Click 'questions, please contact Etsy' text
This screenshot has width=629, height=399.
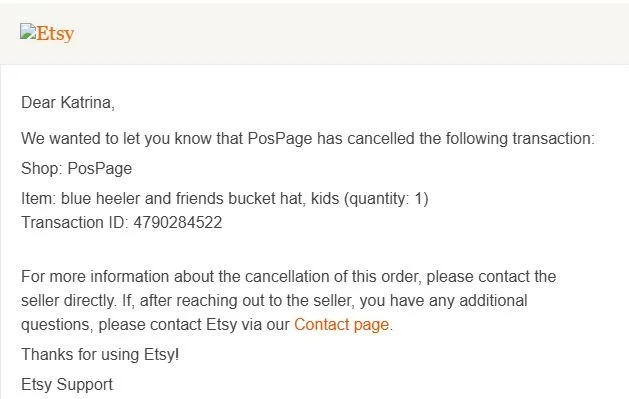(129, 325)
